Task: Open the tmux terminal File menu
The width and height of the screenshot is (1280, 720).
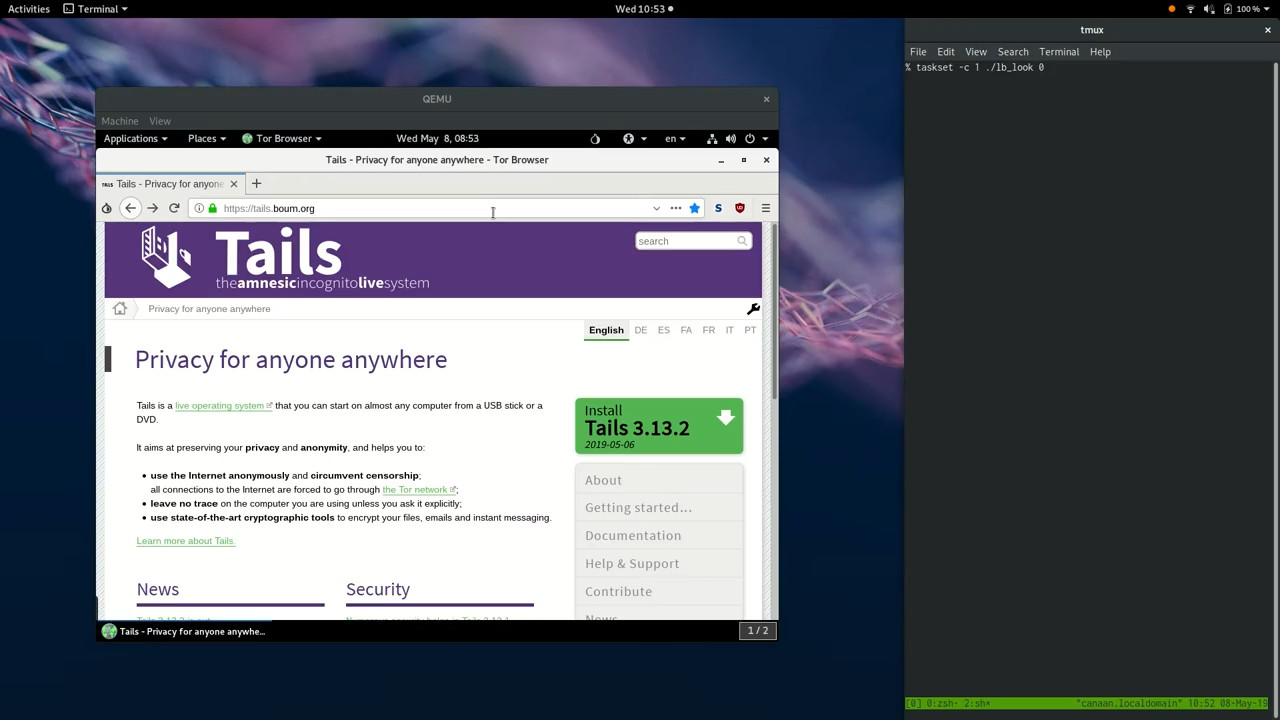Action: coord(918,52)
